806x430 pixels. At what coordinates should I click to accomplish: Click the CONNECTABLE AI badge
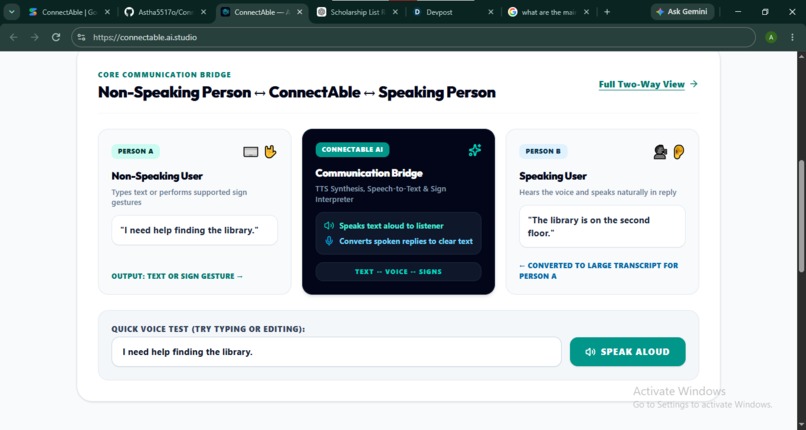click(352, 149)
